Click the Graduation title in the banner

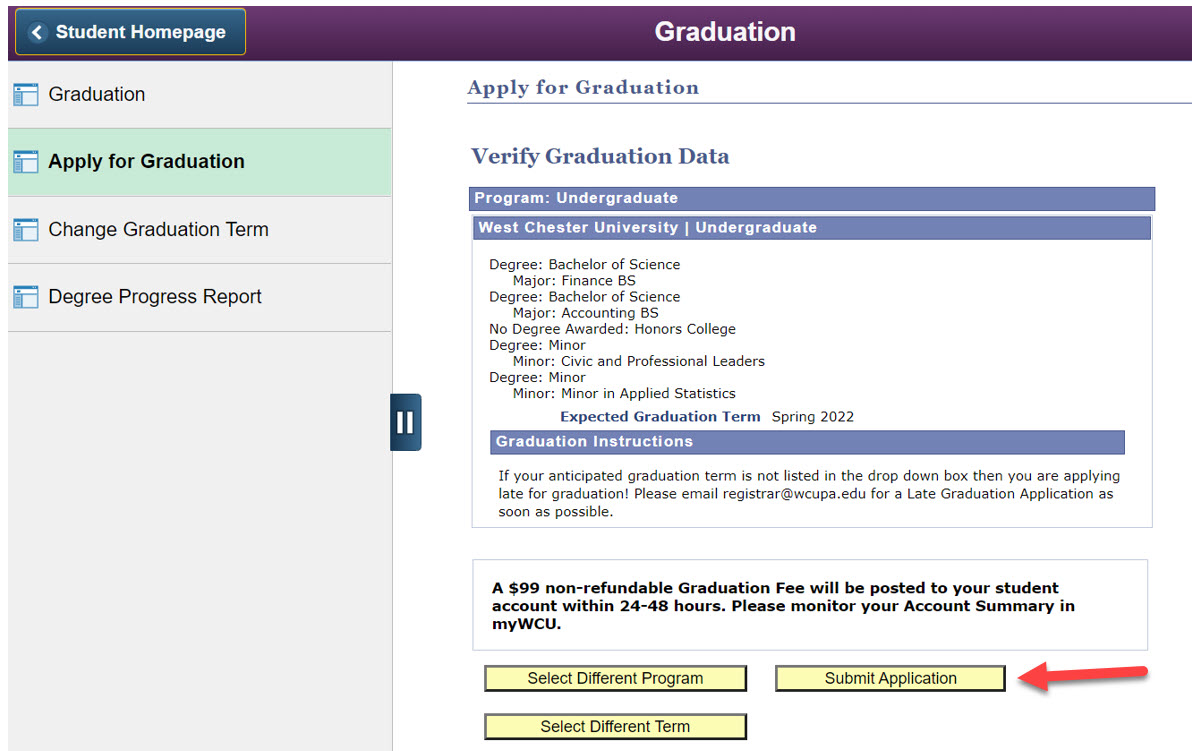tap(724, 32)
